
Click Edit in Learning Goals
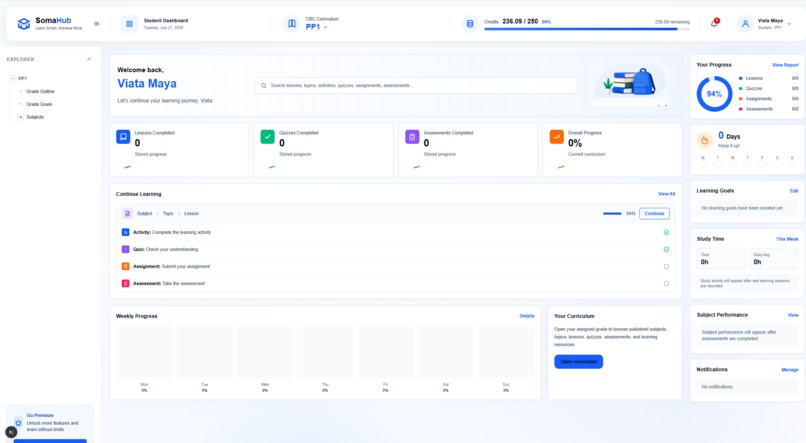click(x=794, y=191)
